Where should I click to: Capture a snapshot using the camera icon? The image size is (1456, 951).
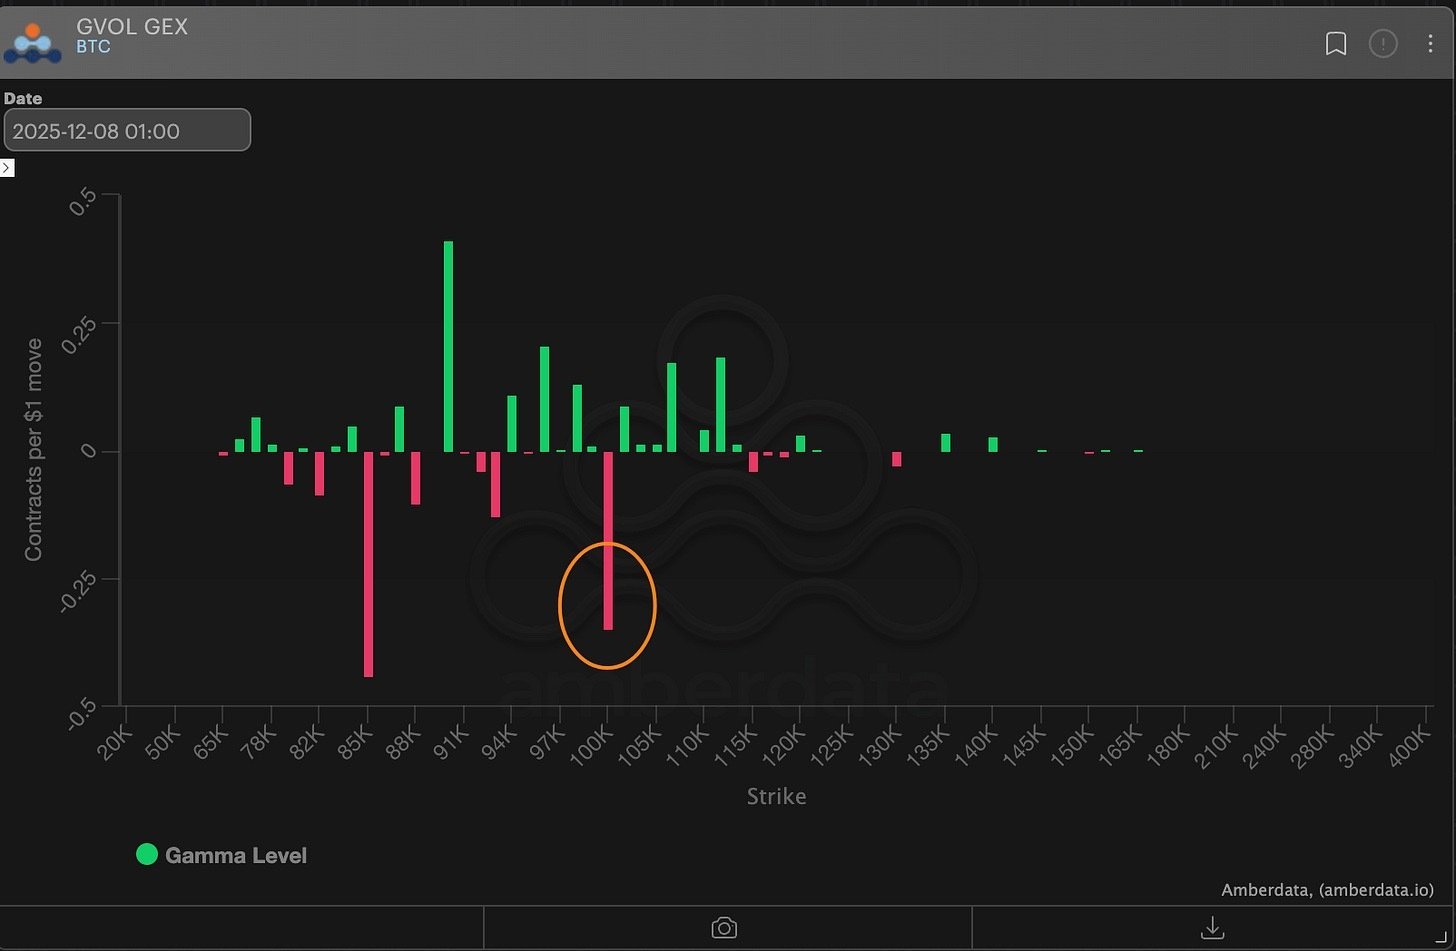point(723,928)
